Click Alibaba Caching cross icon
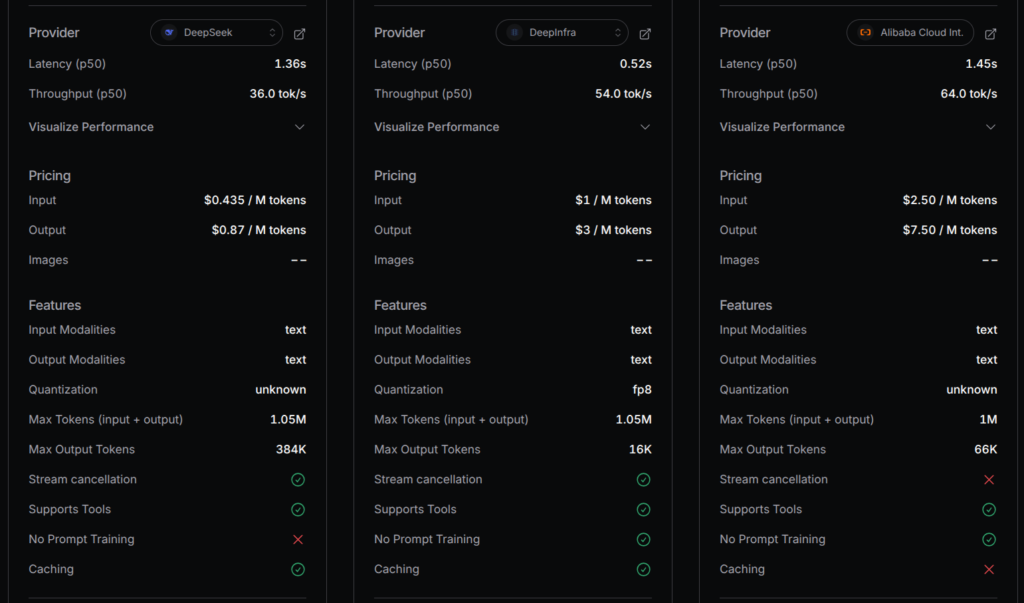1024x603 pixels. [989, 570]
